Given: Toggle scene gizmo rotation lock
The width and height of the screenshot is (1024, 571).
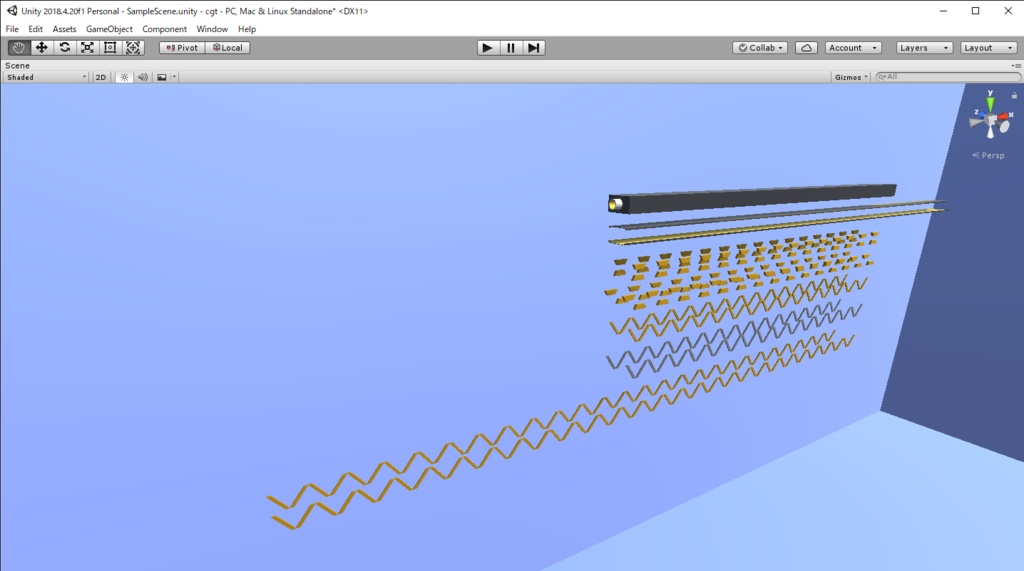Looking at the screenshot, I should [x=1014, y=95].
